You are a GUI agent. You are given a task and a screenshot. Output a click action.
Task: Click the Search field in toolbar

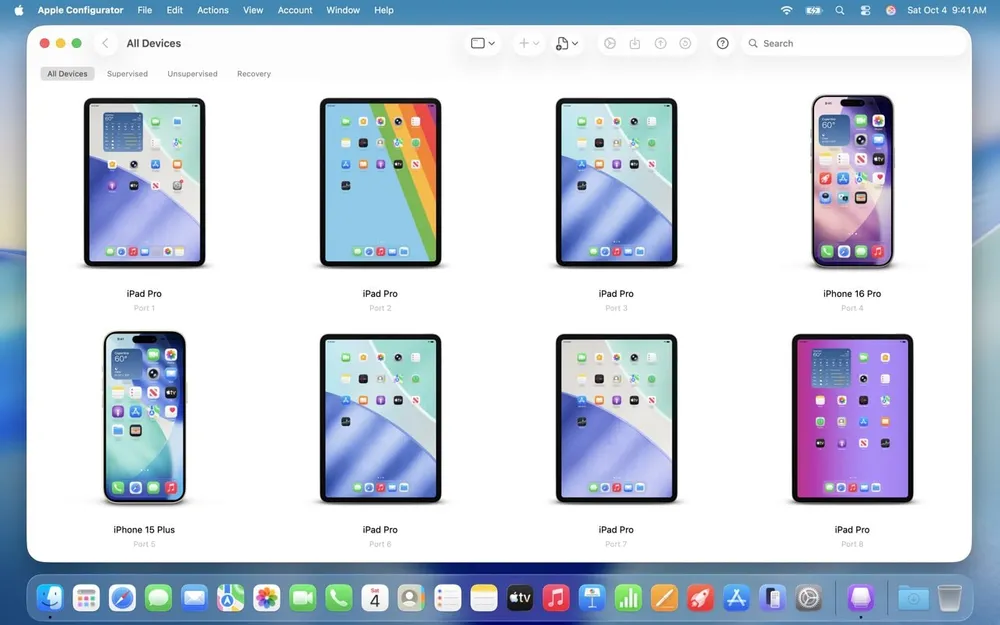click(854, 43)
